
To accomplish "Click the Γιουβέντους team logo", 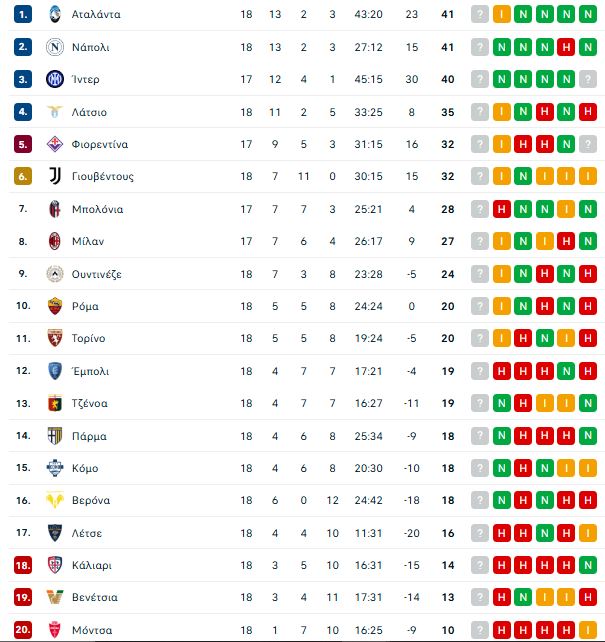I will (x=55, y=176).
